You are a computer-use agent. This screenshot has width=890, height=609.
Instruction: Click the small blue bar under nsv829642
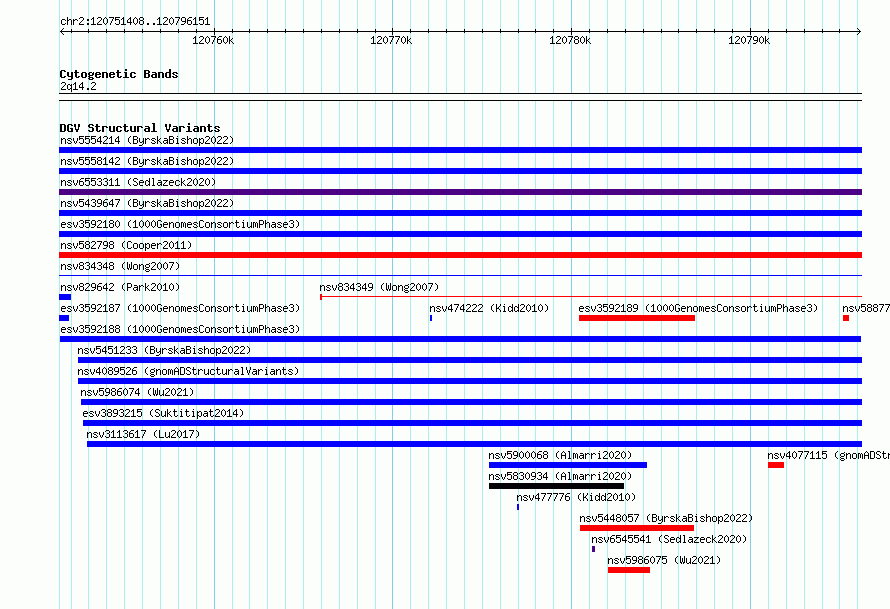[65, 297]
